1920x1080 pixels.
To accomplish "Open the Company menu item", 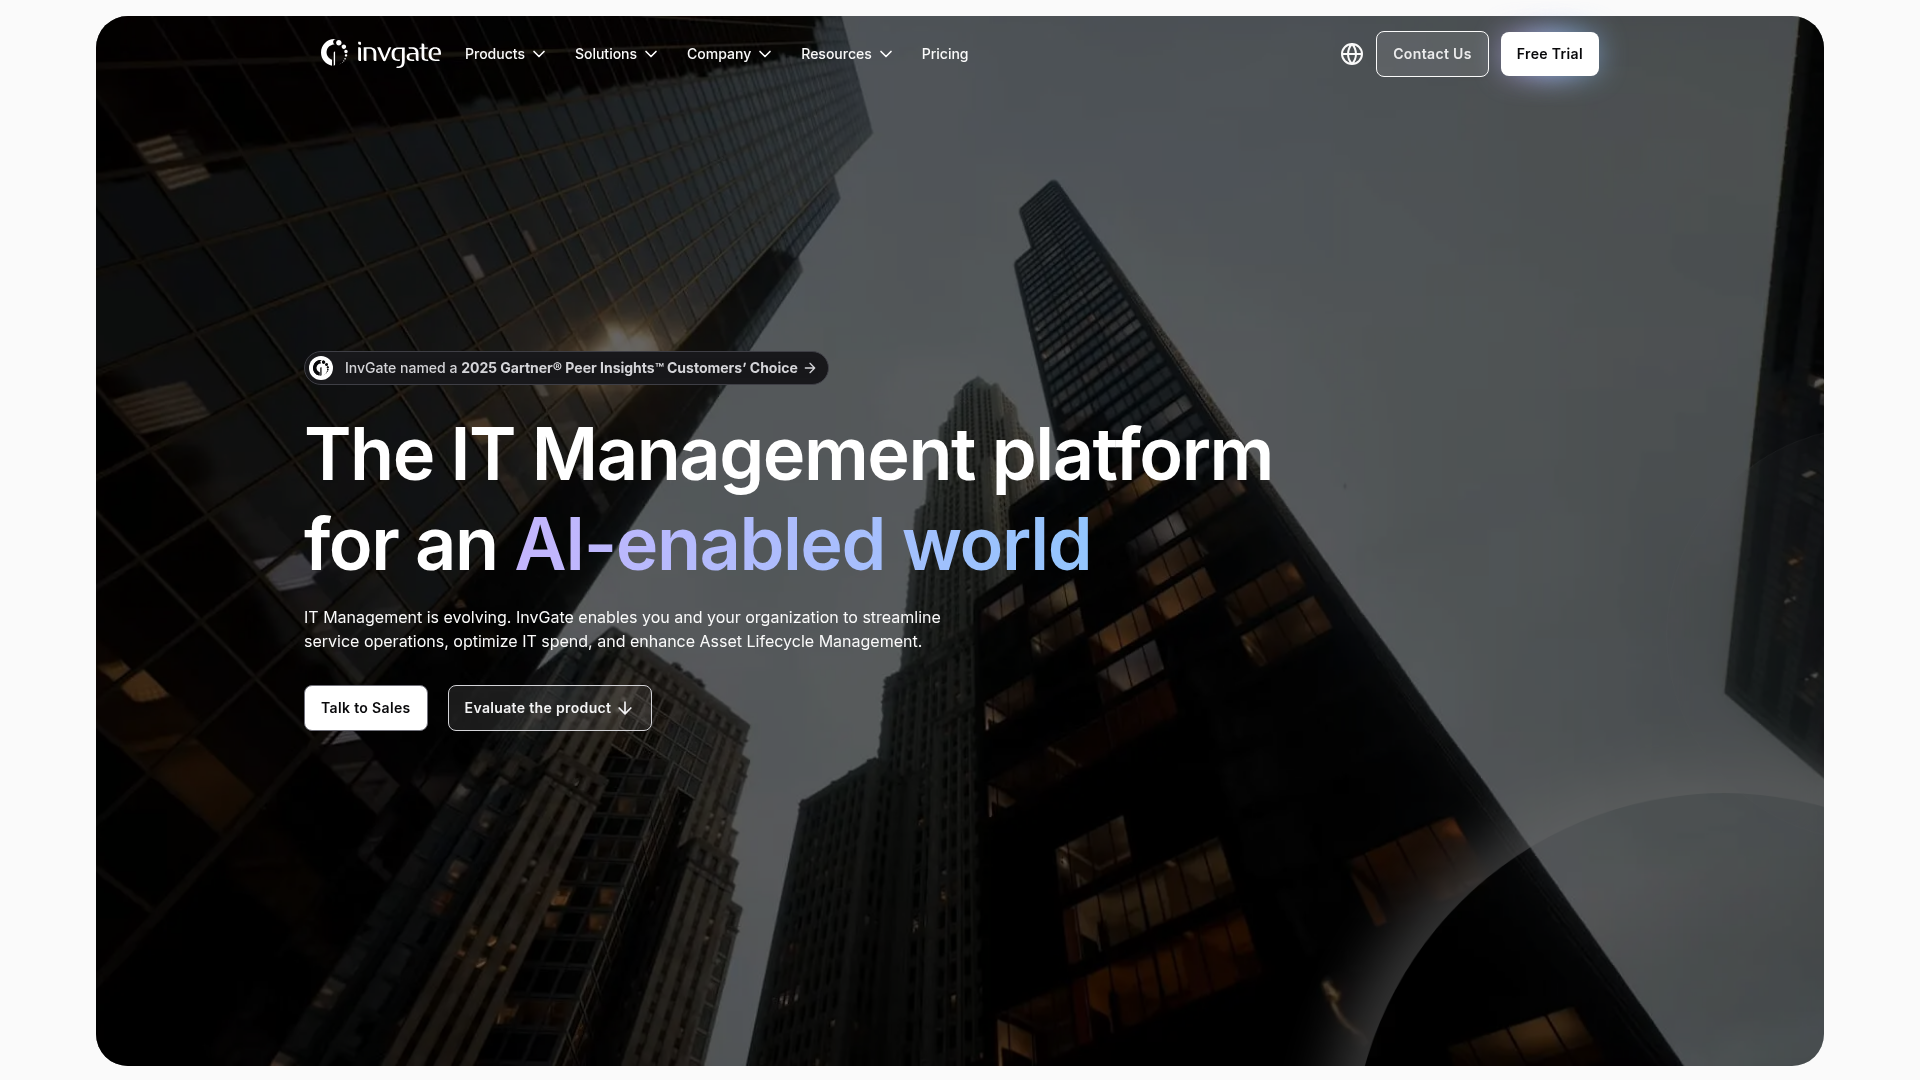I will point(720,54).
